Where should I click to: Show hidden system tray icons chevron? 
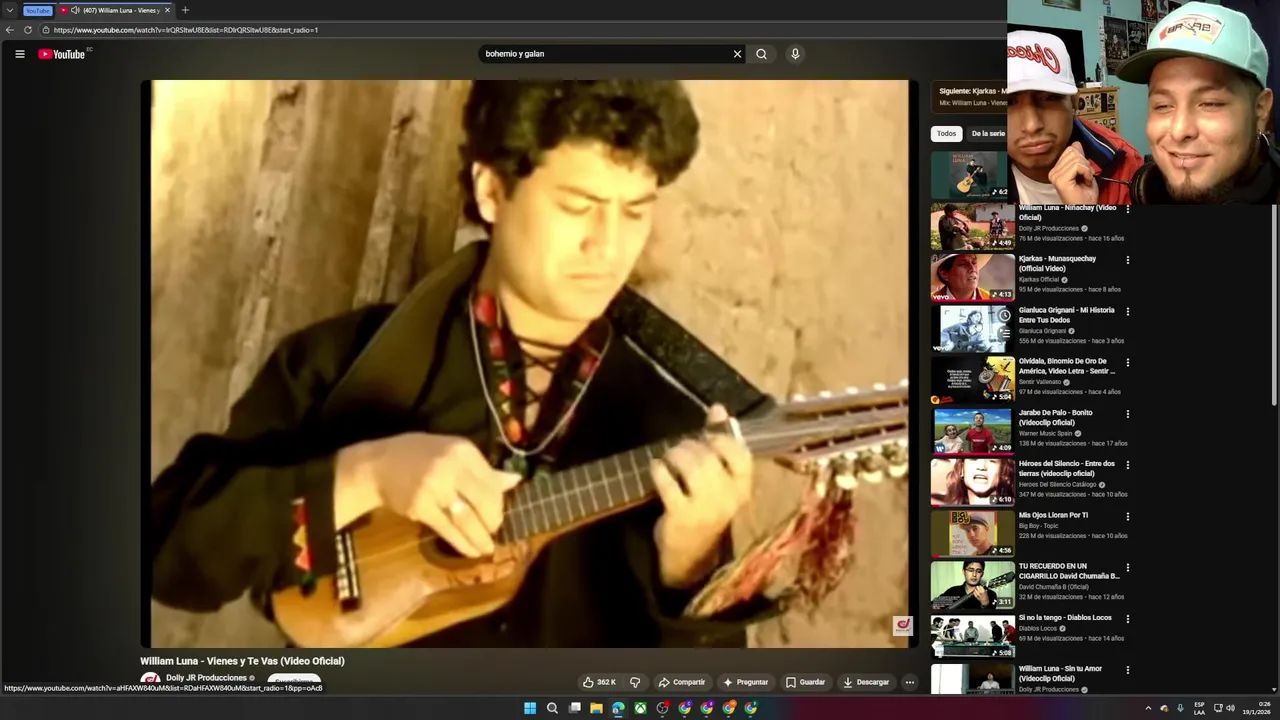pos(1148,708)
